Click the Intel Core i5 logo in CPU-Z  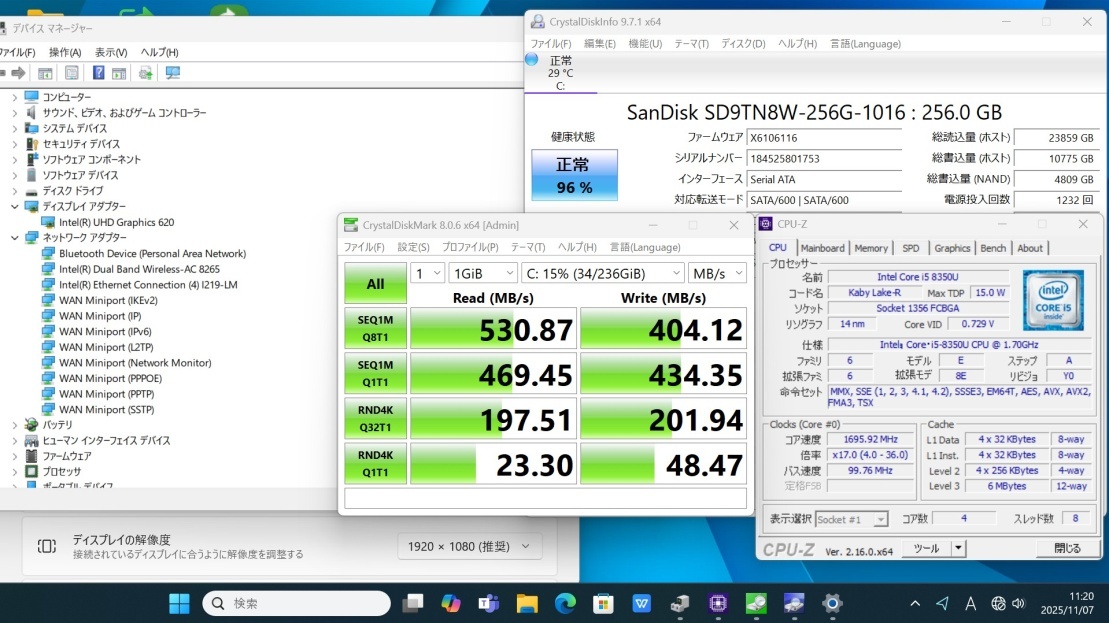tap(1053, 299)
